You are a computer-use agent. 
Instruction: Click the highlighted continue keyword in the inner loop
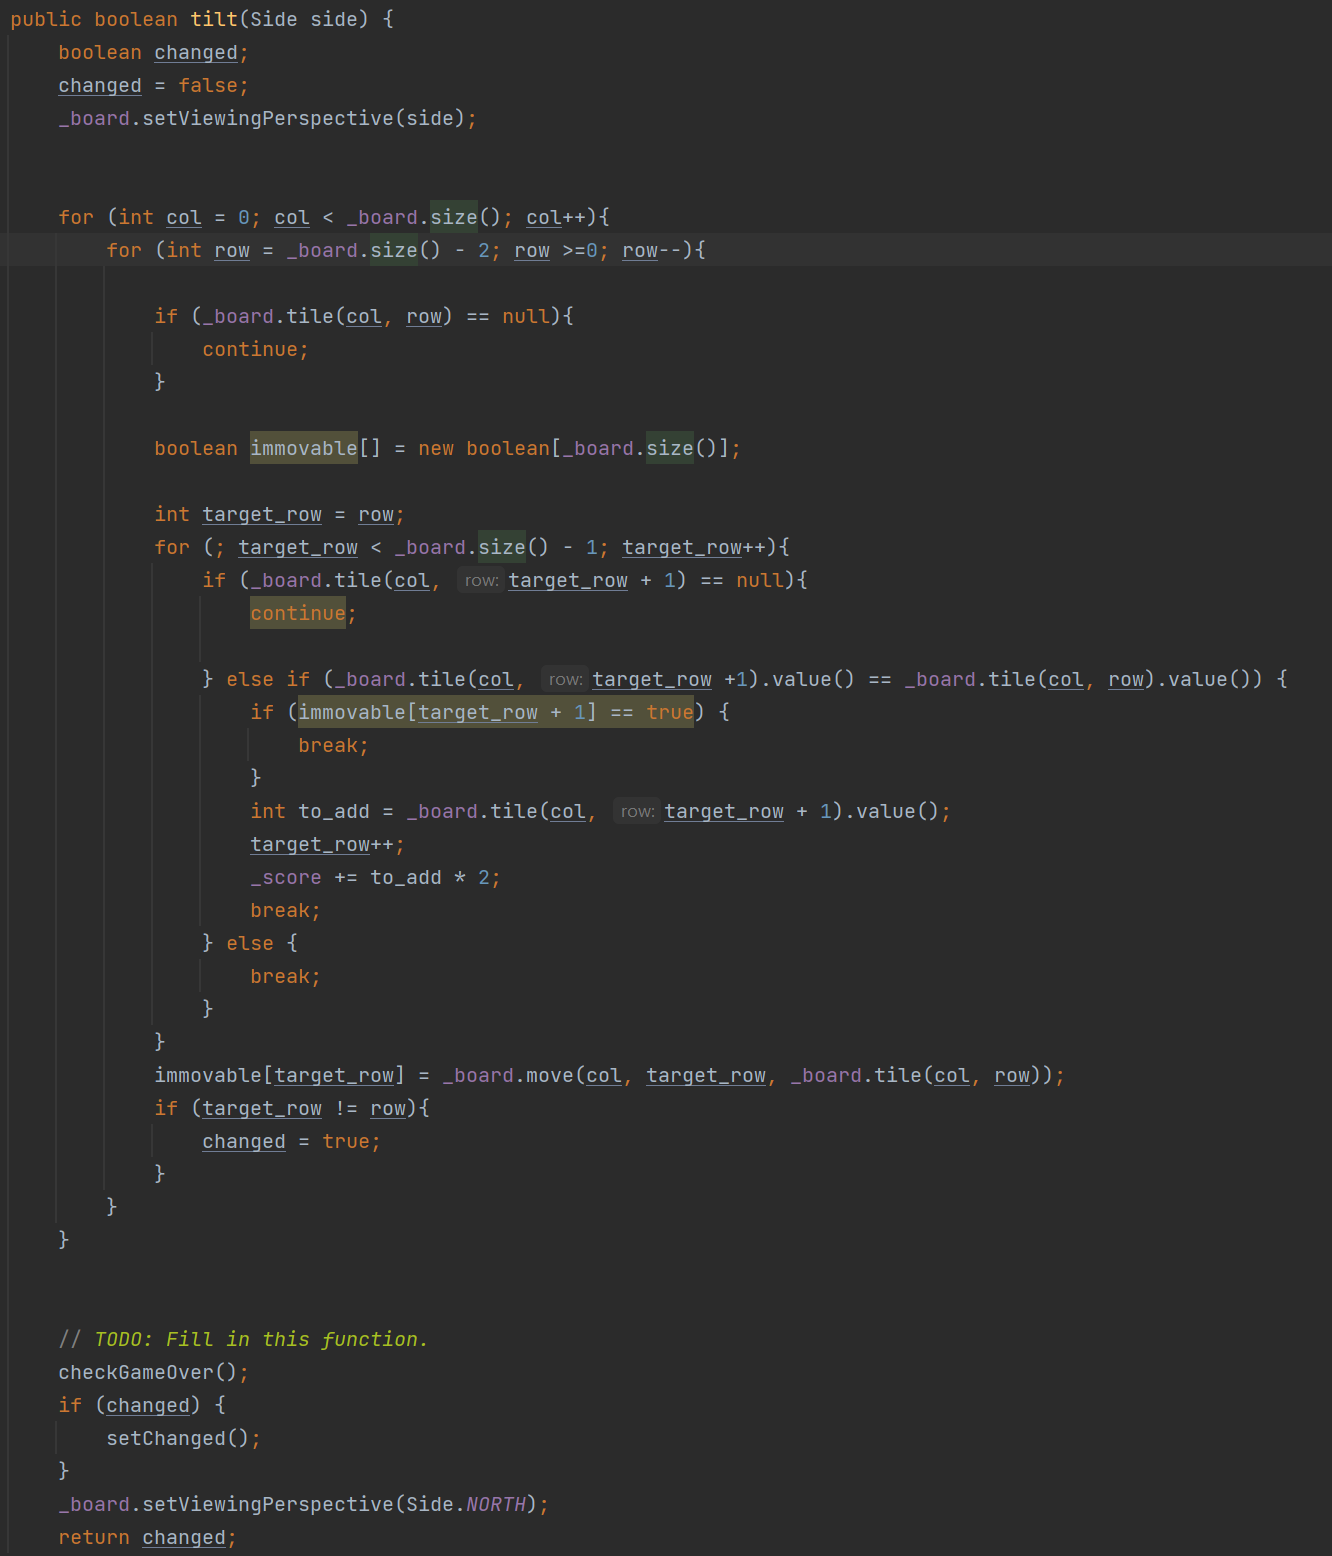point(297,613)
